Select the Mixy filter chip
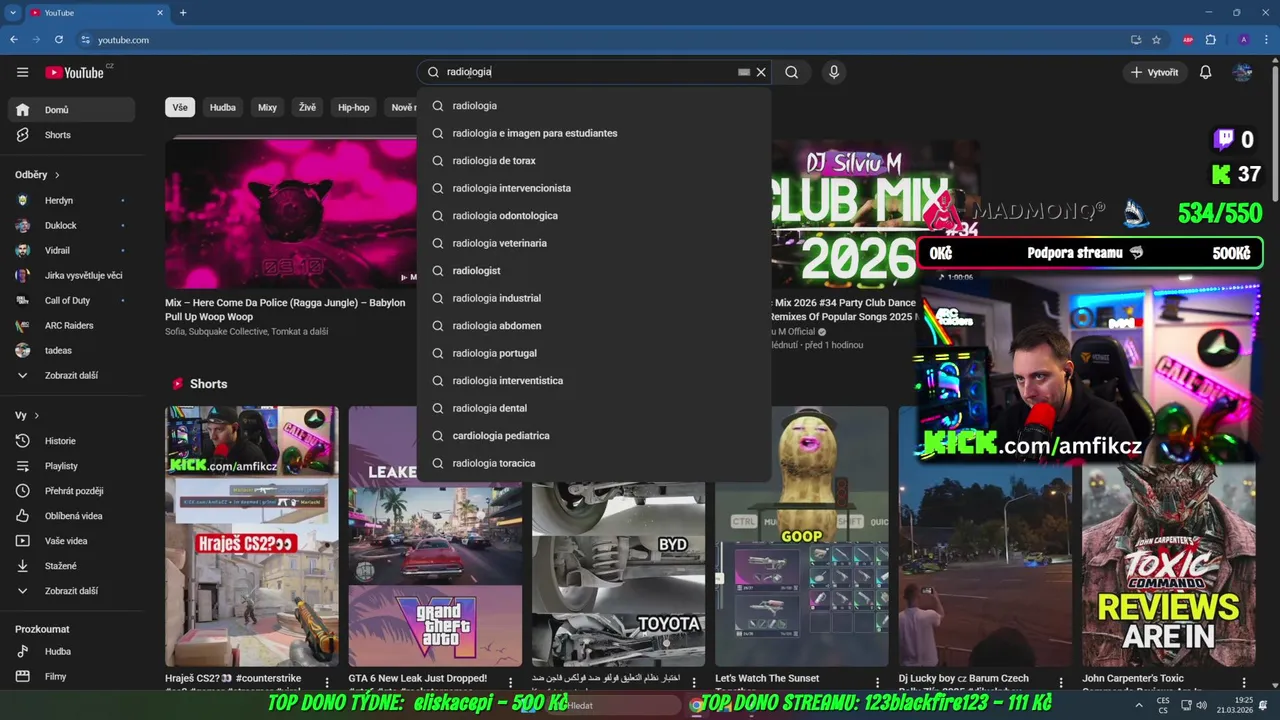Image resolution: width=1280 pixels, height=720 pixels. click(267, 107)
